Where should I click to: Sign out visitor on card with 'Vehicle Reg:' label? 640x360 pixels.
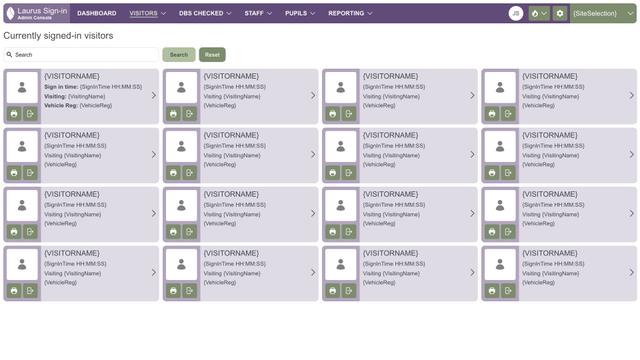coord(30,114)
